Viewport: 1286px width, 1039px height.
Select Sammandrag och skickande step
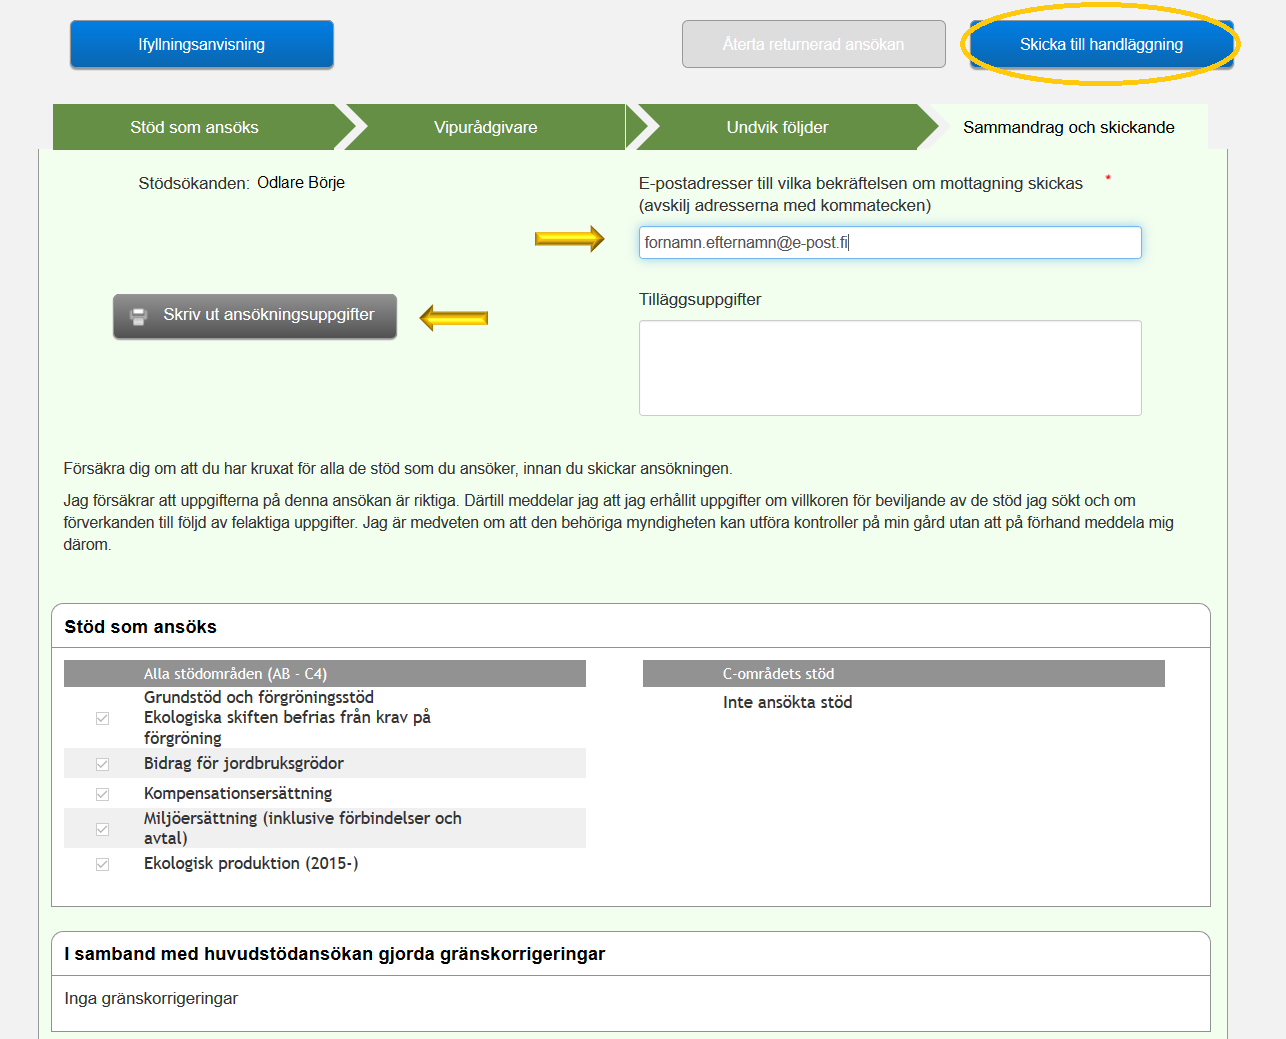coord(1069,127)
